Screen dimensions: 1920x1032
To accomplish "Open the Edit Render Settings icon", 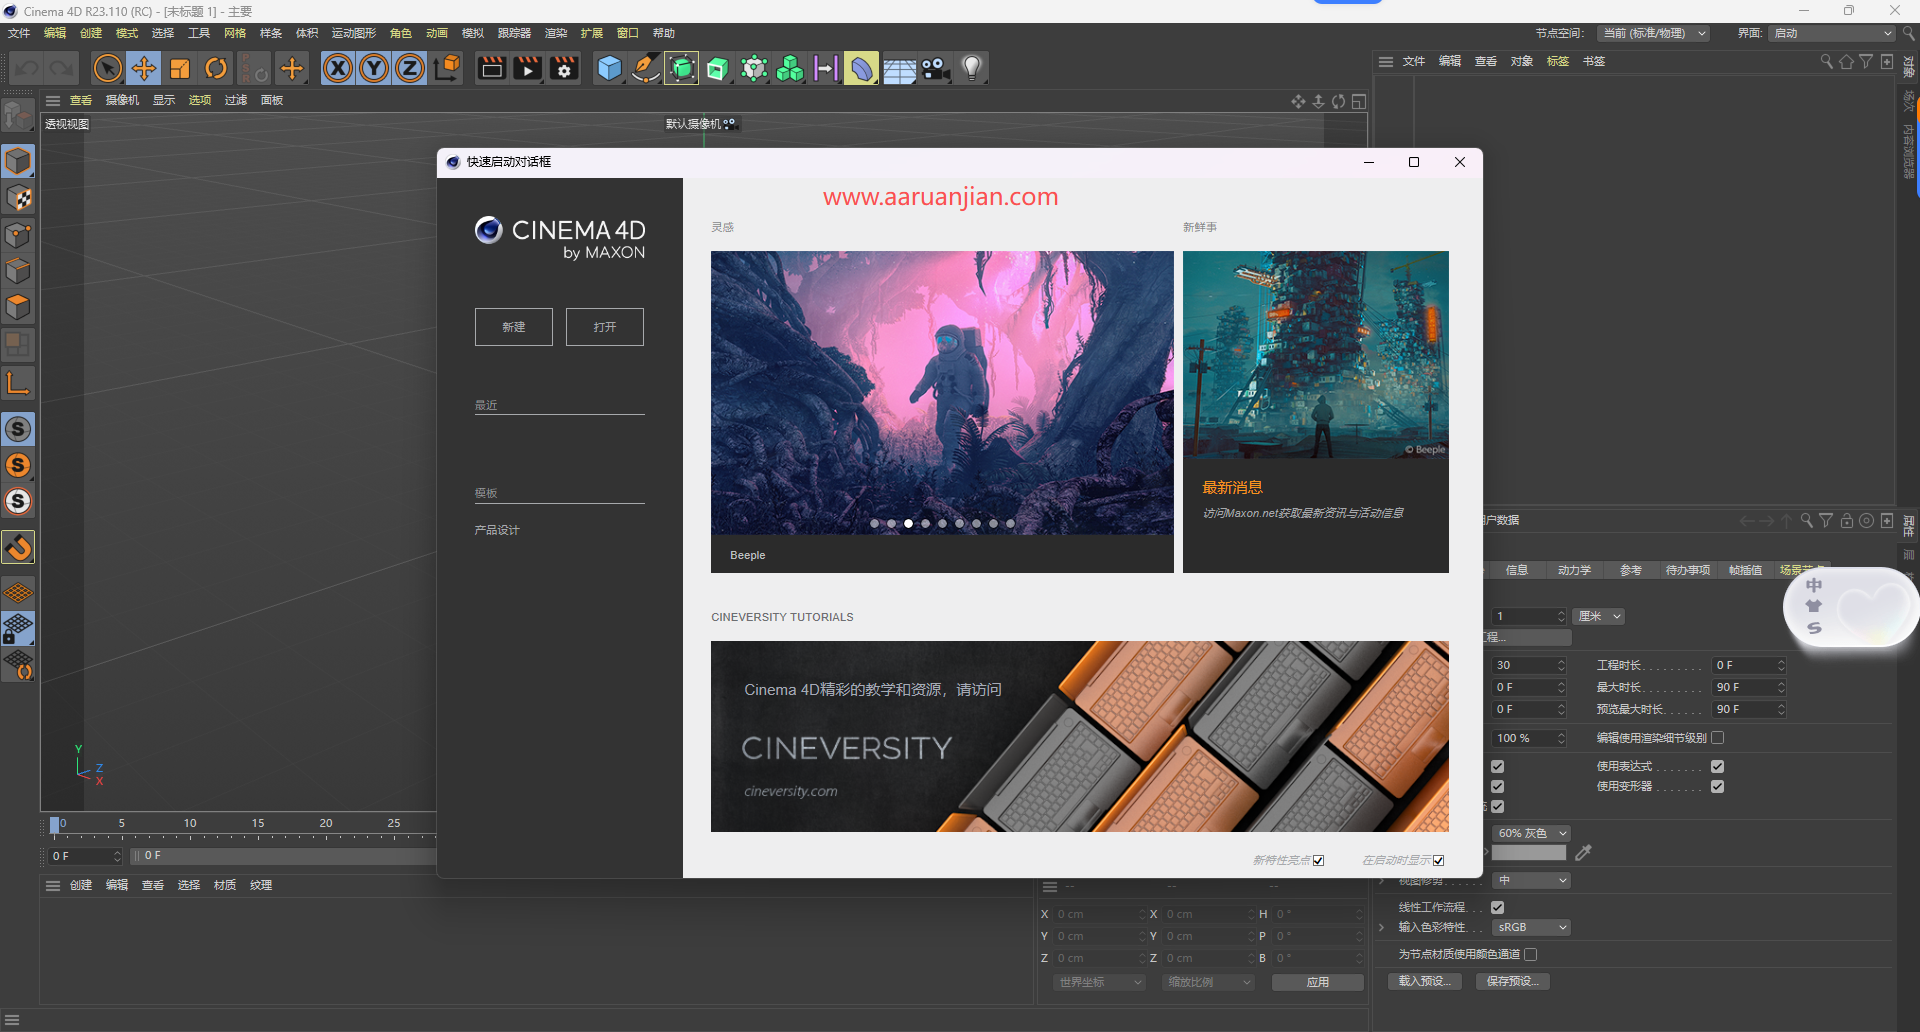I will [x=563, y=68].
